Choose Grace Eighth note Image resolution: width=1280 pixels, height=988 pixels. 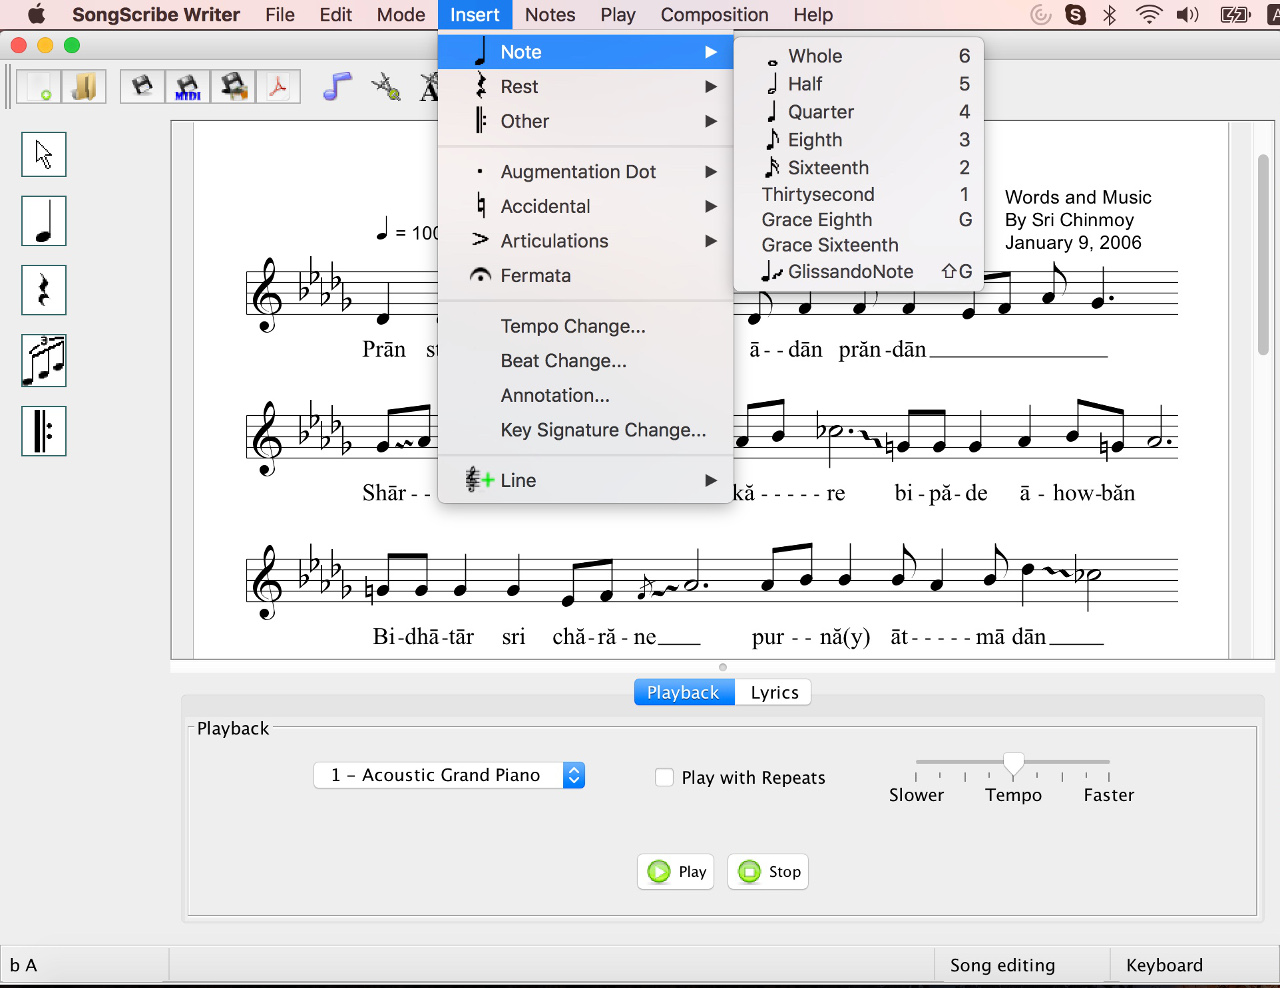click(x=859, y=220)
